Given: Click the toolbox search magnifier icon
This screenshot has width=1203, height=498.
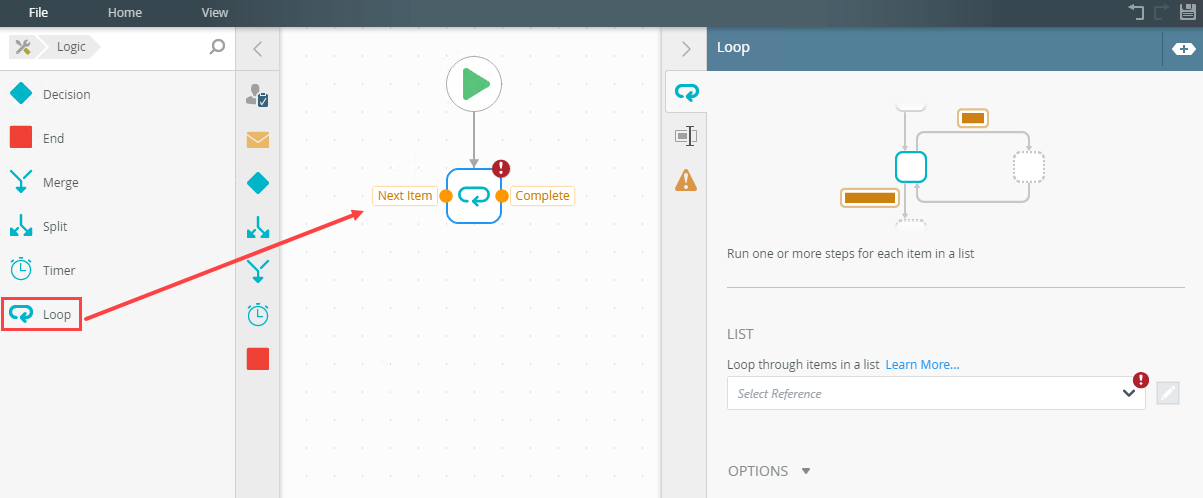Looking at the screenshot, I should point(217,46).
